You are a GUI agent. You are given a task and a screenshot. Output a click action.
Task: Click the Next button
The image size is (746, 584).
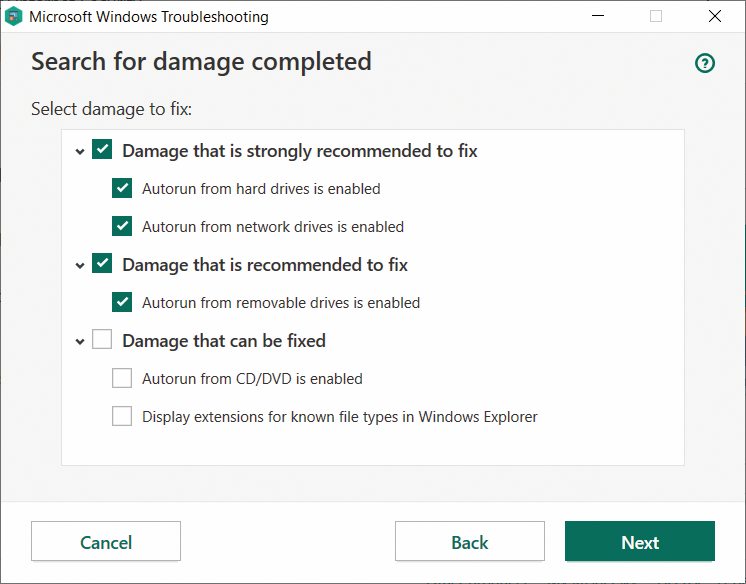pyautogui.click(x=640, y=541)
